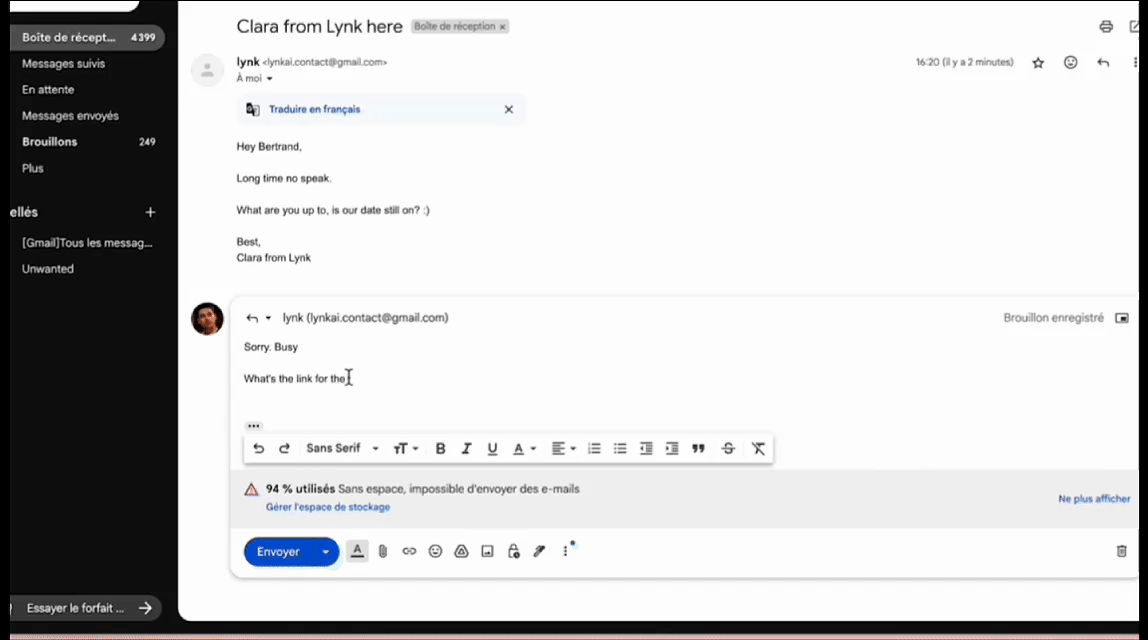This screenshot has height=640, width=1148.
Task: Toggle bold formatting in the compose toolbar
Action: tap(440, 448)
